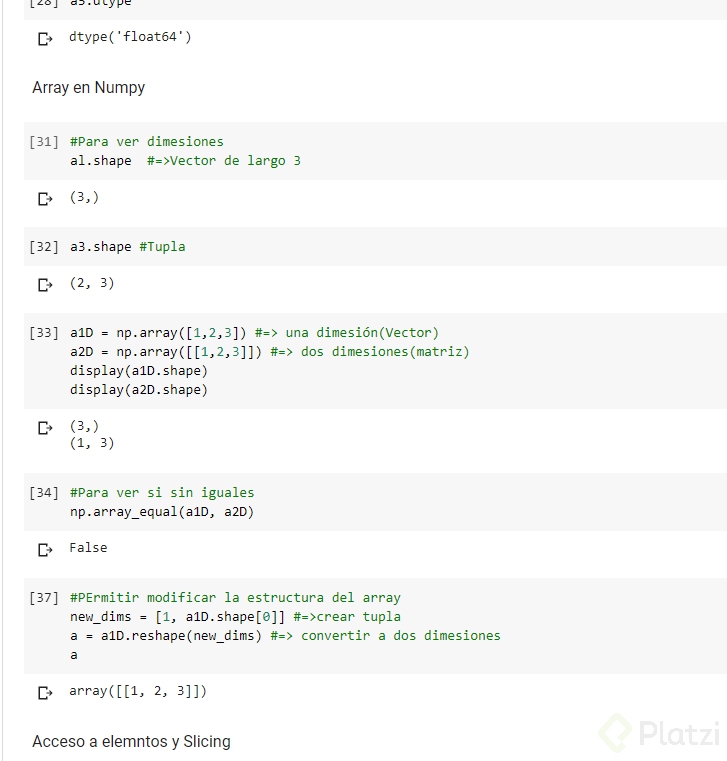Click the [34] run indicator for array_equal cell
This screenshot has width=727, height=761.
pyautogui.click(x=44, y=493)
